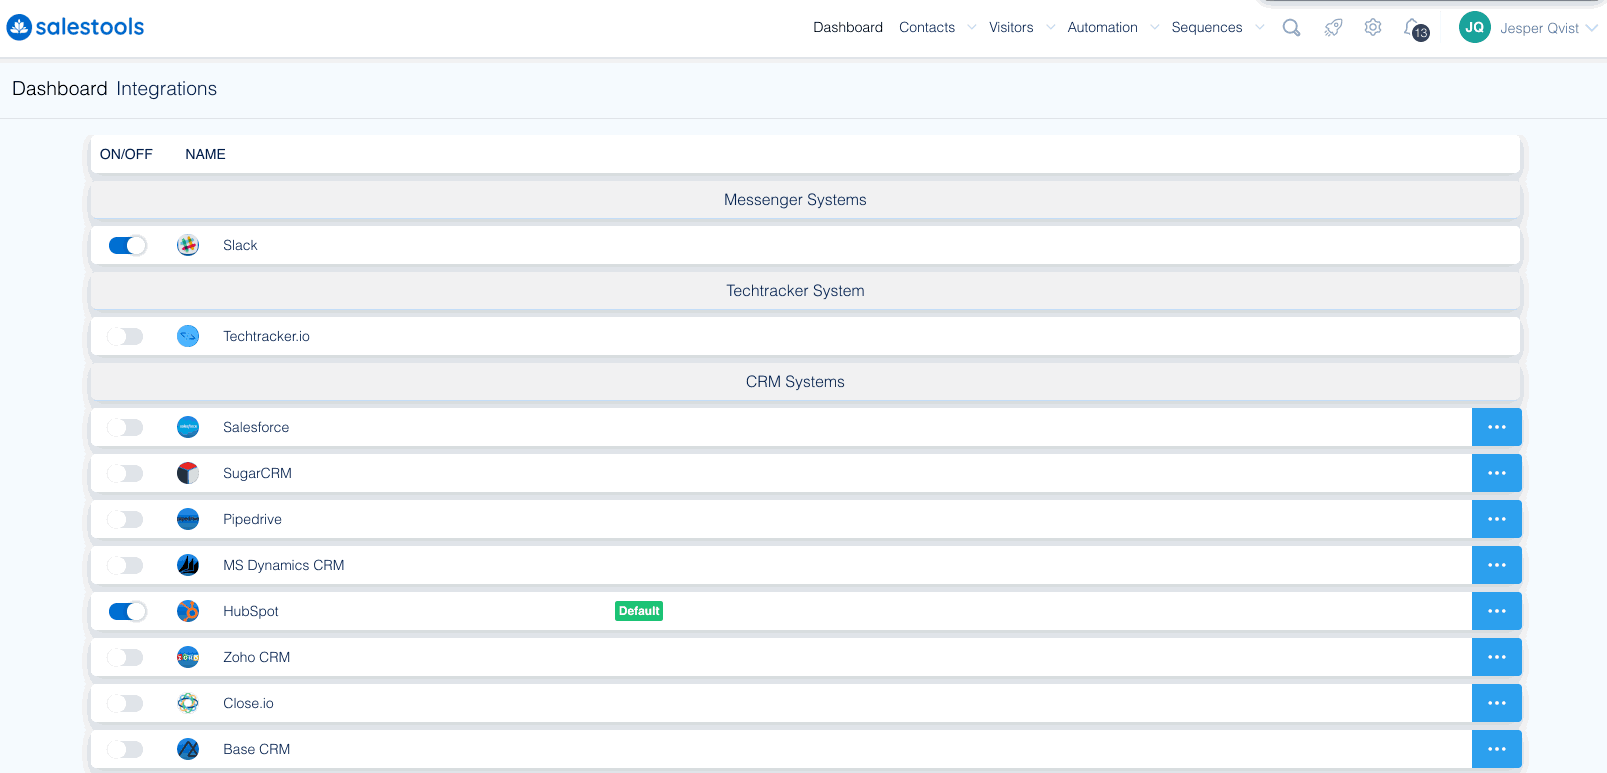Screen dimensions: 1607x773
Task: Click the rocket icon in header
Action: tap(1333, 28)
